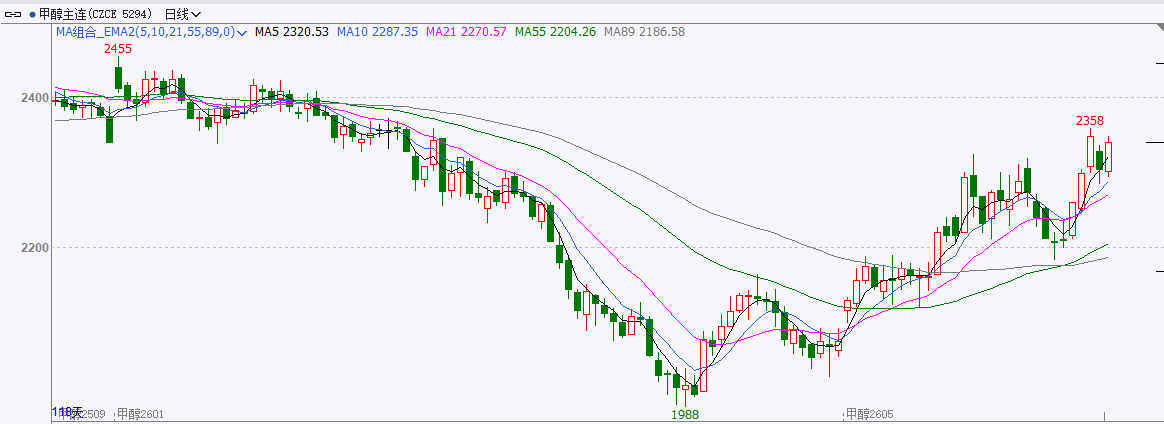The width and height of the screenshot is (1164, 424).
Task: Select the gray MA89 2186.58 legend
Action: pos(644,32)
